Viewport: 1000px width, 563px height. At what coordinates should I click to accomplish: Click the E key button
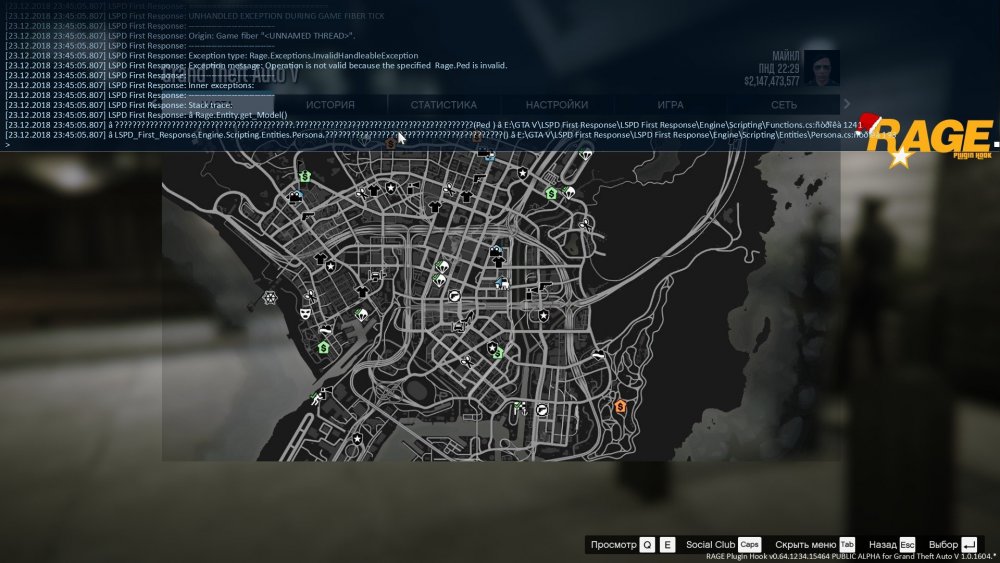coord(667,545)
